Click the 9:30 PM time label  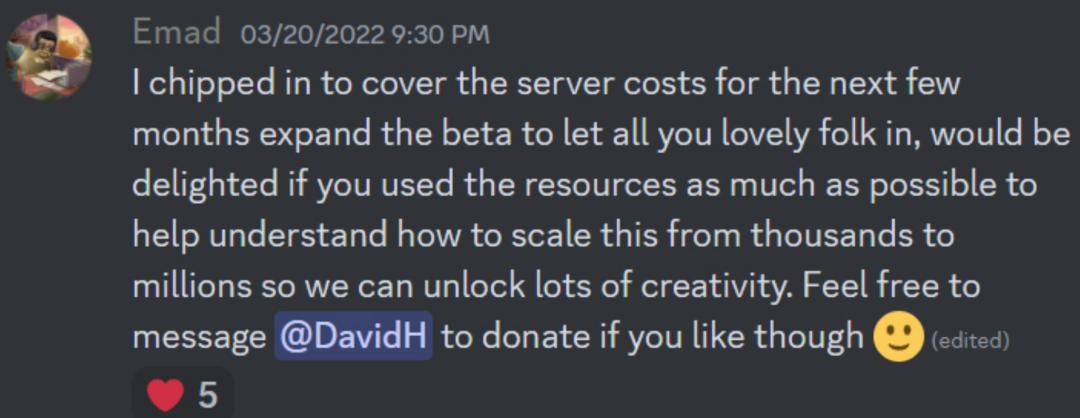pos(440,35)
